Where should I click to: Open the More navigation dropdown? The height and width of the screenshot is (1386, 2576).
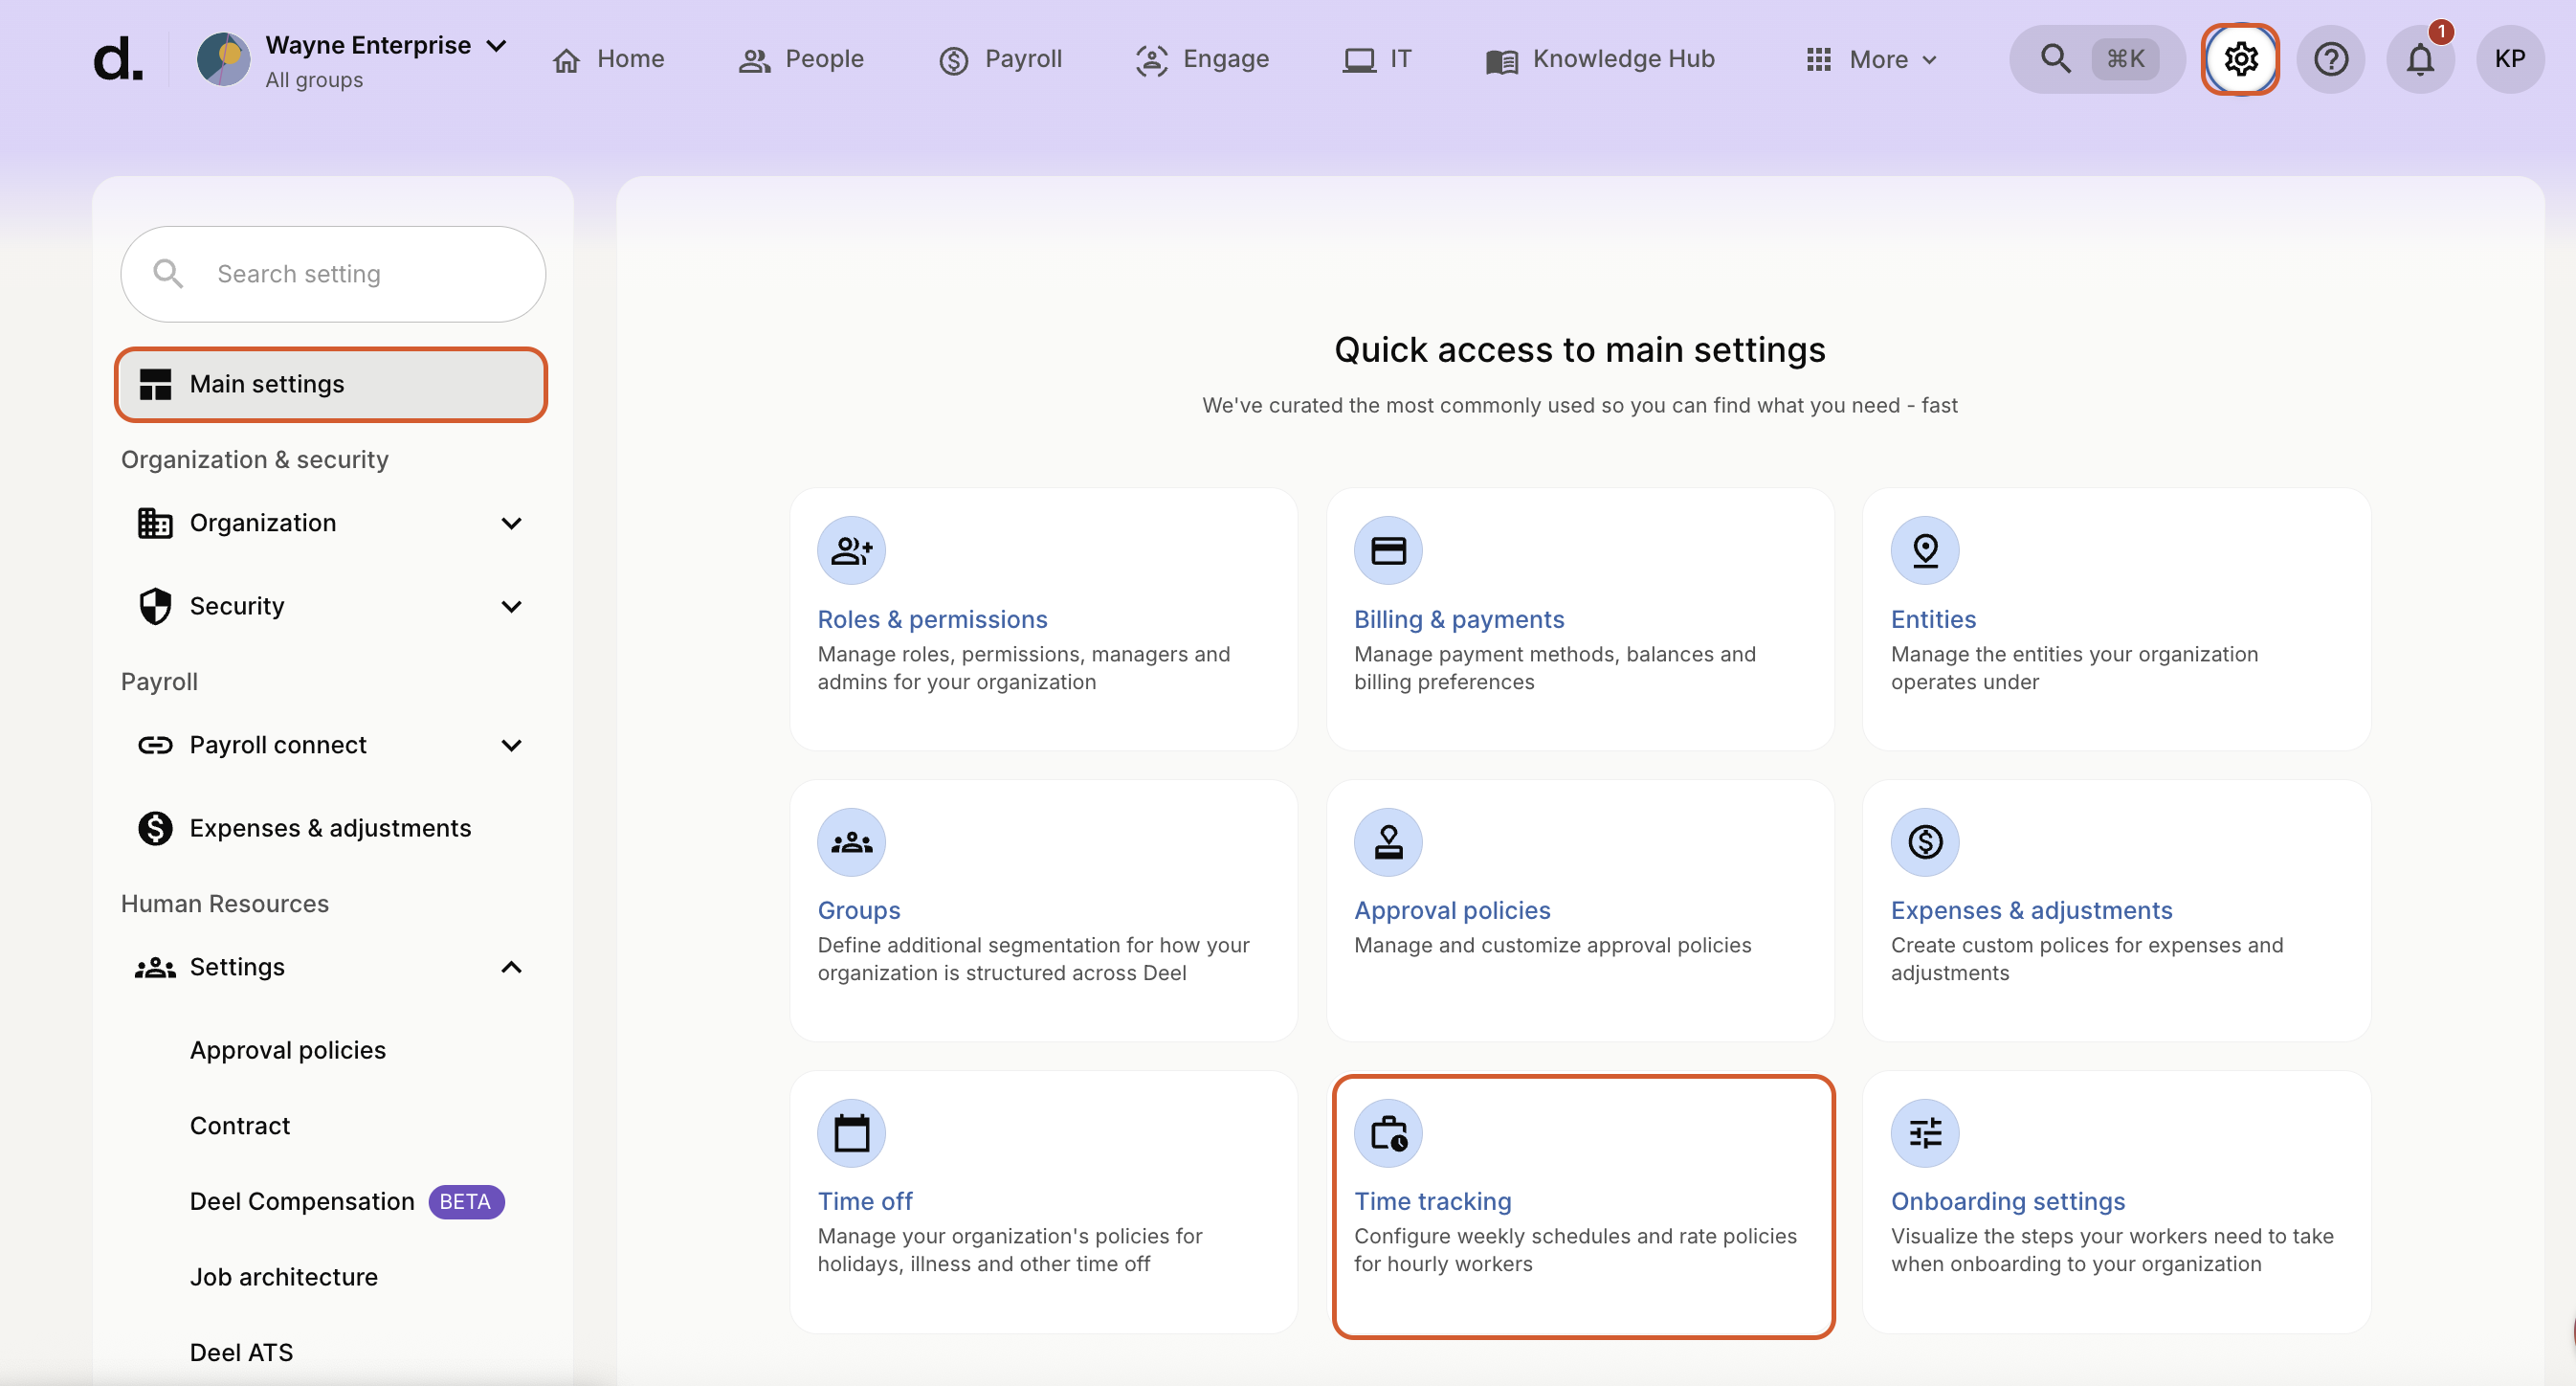(x=1872, y=59)
